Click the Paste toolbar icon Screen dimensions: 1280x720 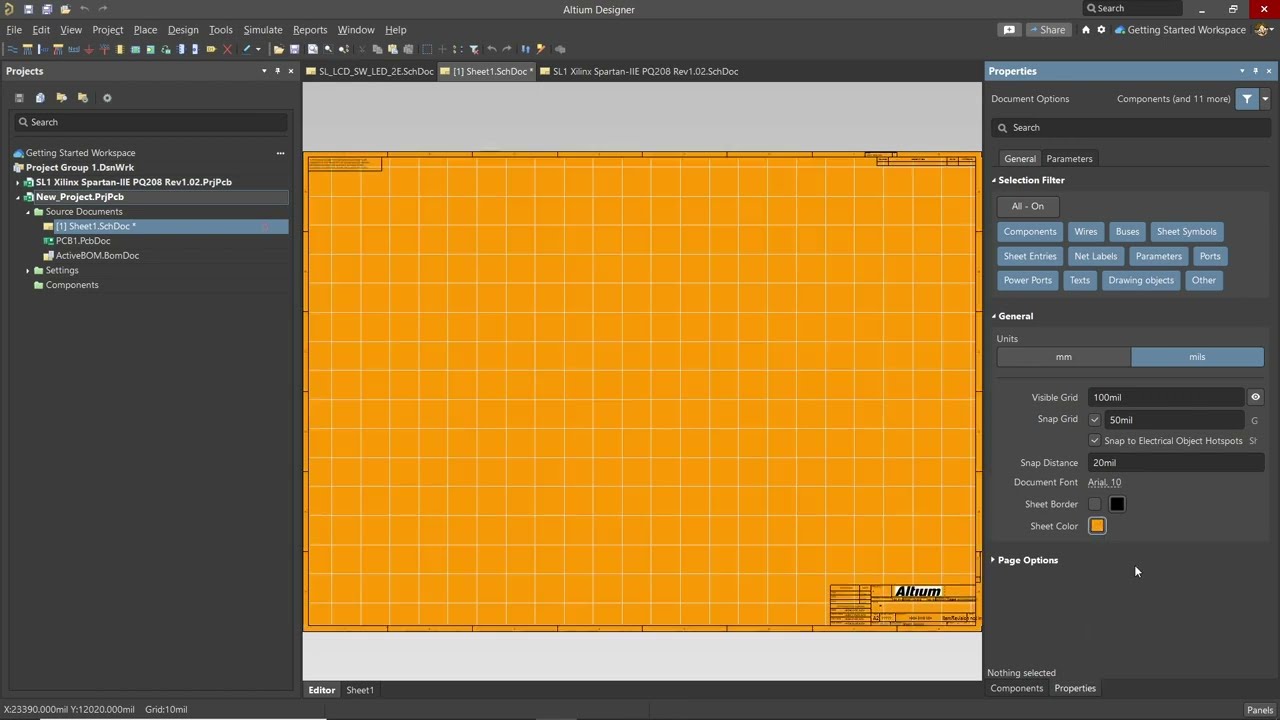pos(393,49)
